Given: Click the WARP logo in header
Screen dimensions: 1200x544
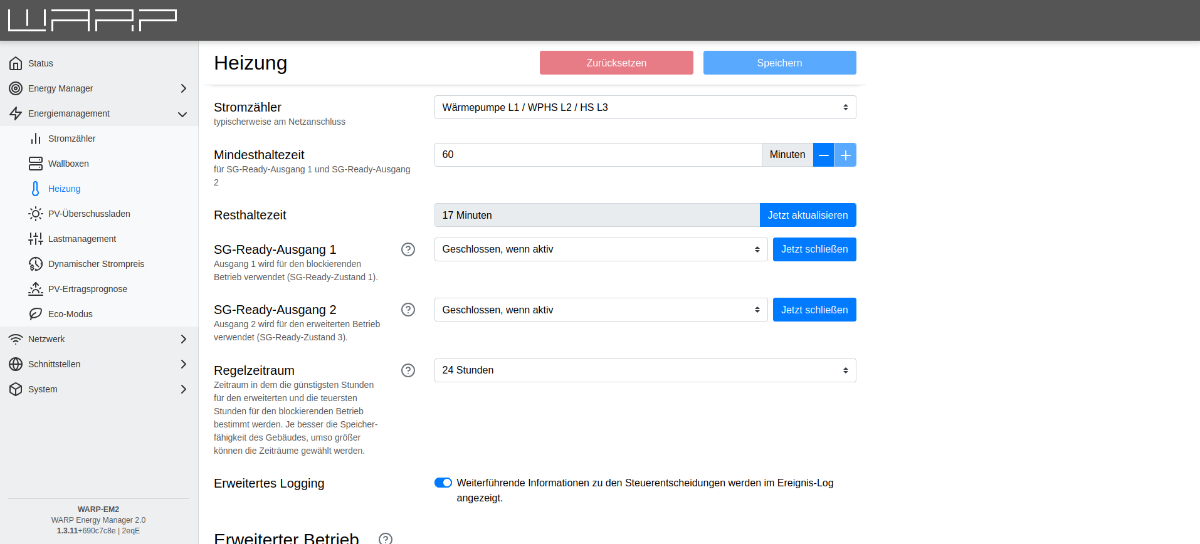Looking at the screenshot, I should [92, 20].
